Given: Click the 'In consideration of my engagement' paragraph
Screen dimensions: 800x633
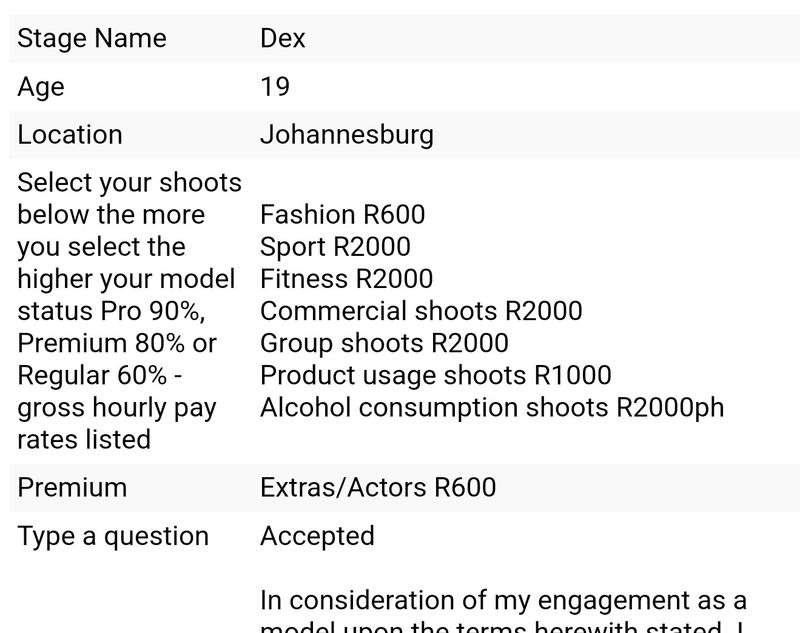Looking at the screenshot, I should coord(504,611).
